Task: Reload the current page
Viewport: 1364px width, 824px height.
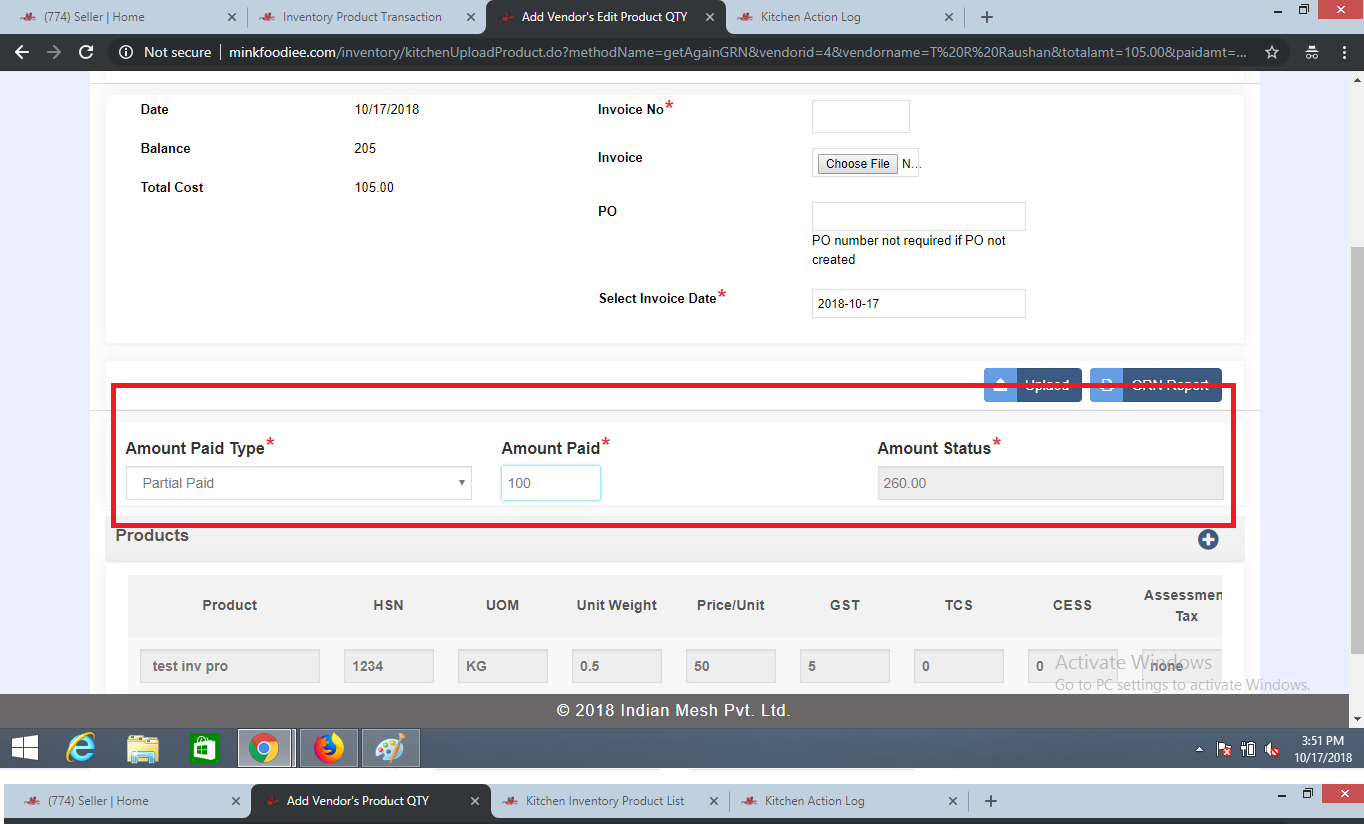Action: pos(86,52)
